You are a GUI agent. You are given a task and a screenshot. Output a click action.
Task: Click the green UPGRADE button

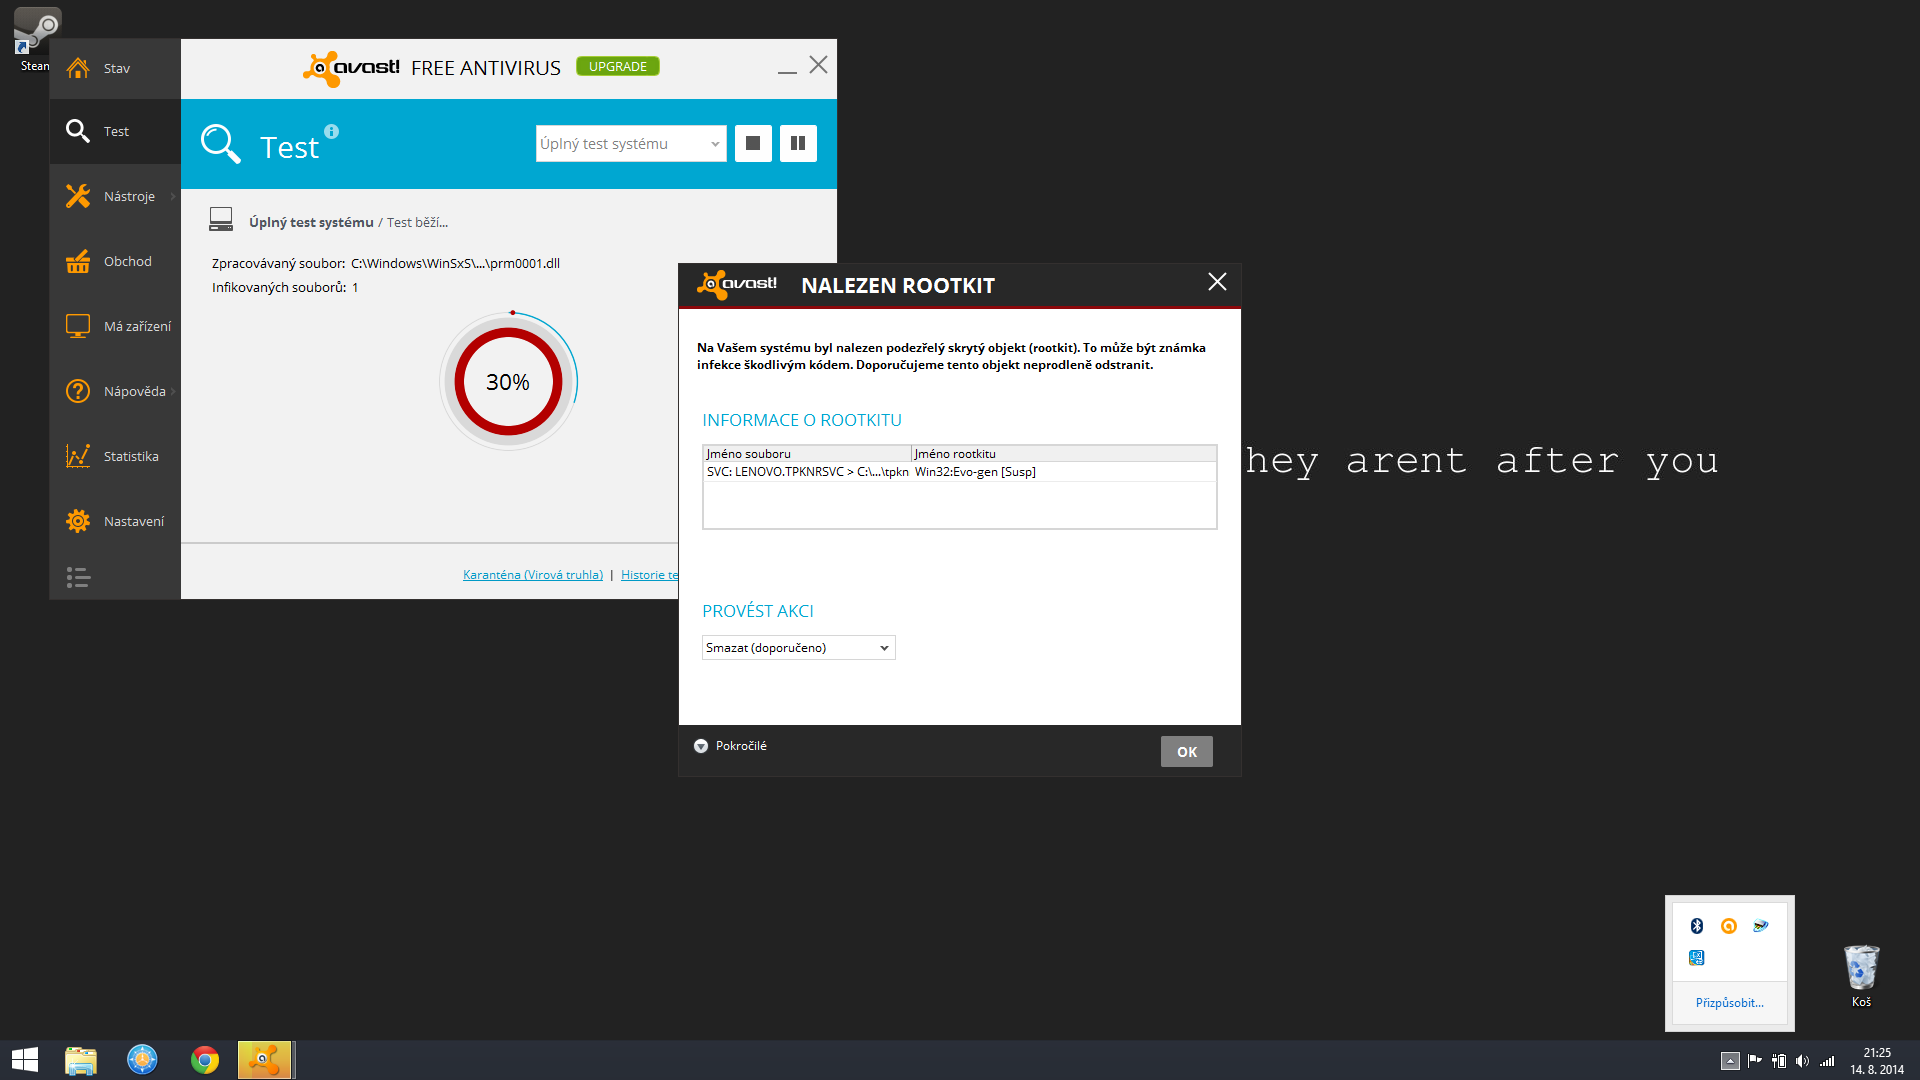pos(617,67)
